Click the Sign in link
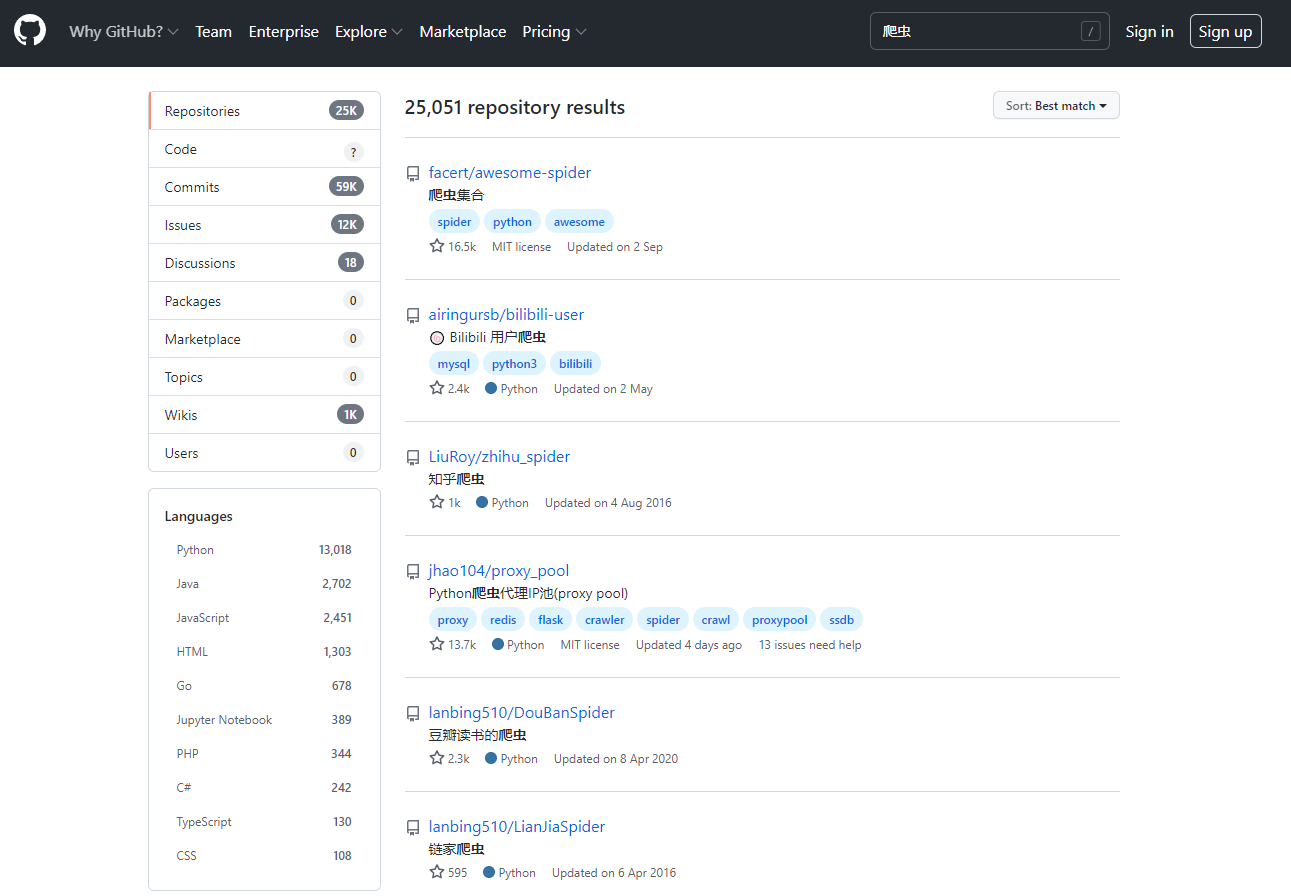Viewport: 1291px width, 896px height. [x=1149, y=31]
